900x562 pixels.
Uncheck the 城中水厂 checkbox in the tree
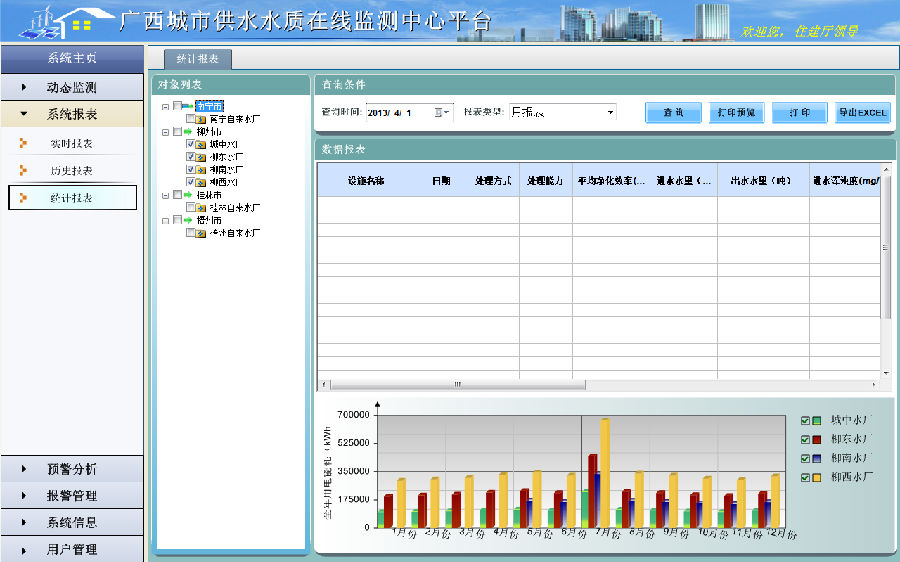[x=190, y=145]
